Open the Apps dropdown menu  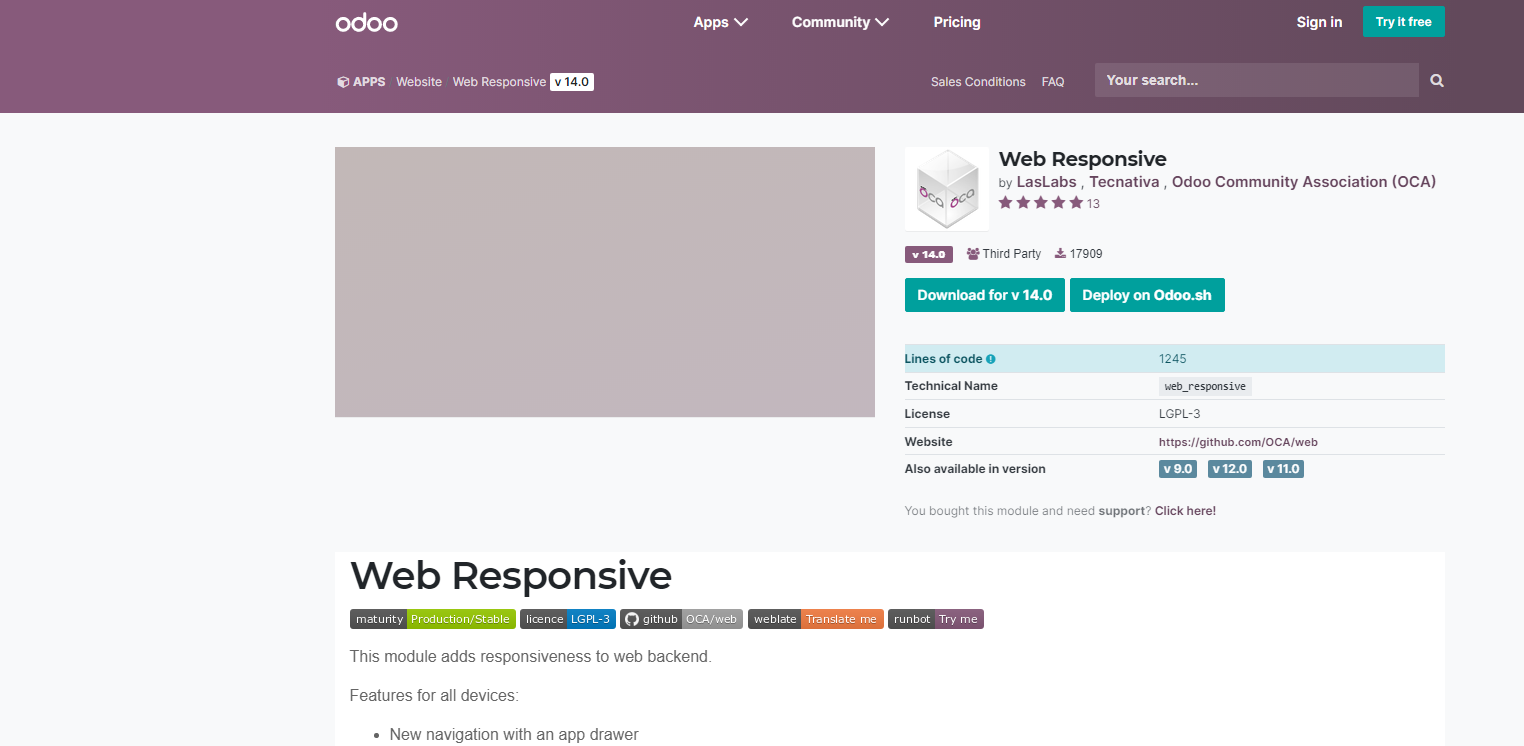click(x=721, y=22)
